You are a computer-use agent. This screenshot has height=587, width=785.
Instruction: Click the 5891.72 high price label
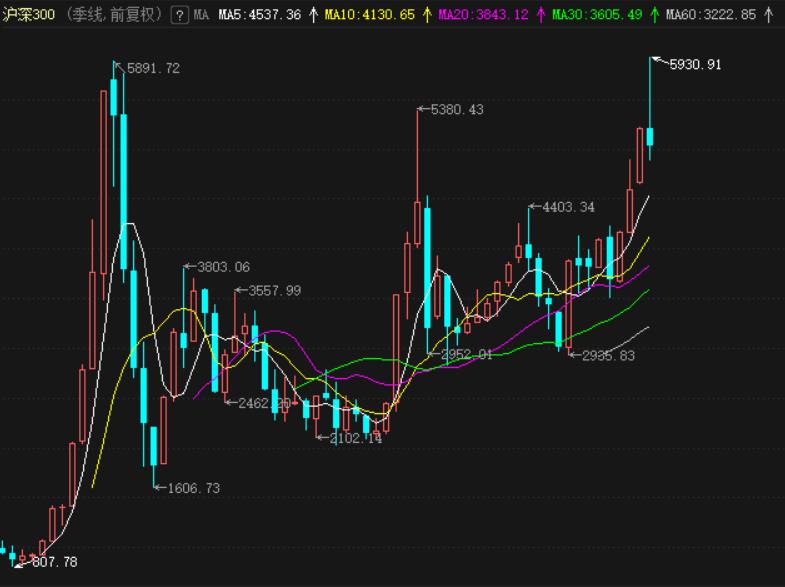153,69
